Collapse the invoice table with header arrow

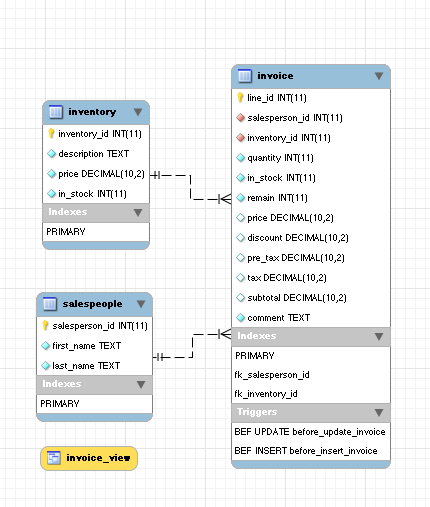pyautogui.click(x=379, y=76)
